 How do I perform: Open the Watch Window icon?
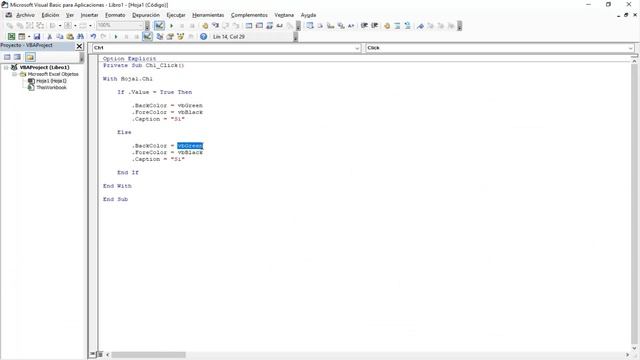[x=269, y=26]
